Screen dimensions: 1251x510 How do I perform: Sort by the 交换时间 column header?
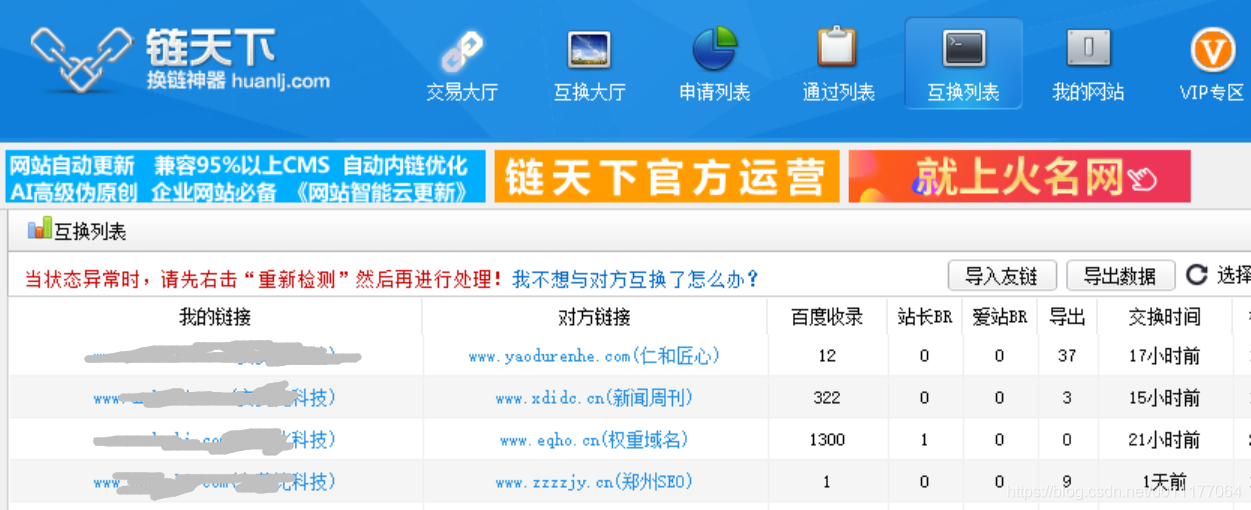[x=1164, y=317]
